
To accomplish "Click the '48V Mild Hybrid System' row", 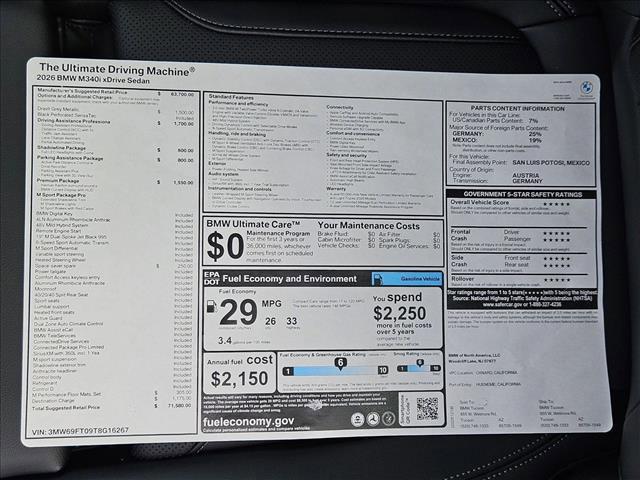I will pyautogui.click(x=114, y=225).
